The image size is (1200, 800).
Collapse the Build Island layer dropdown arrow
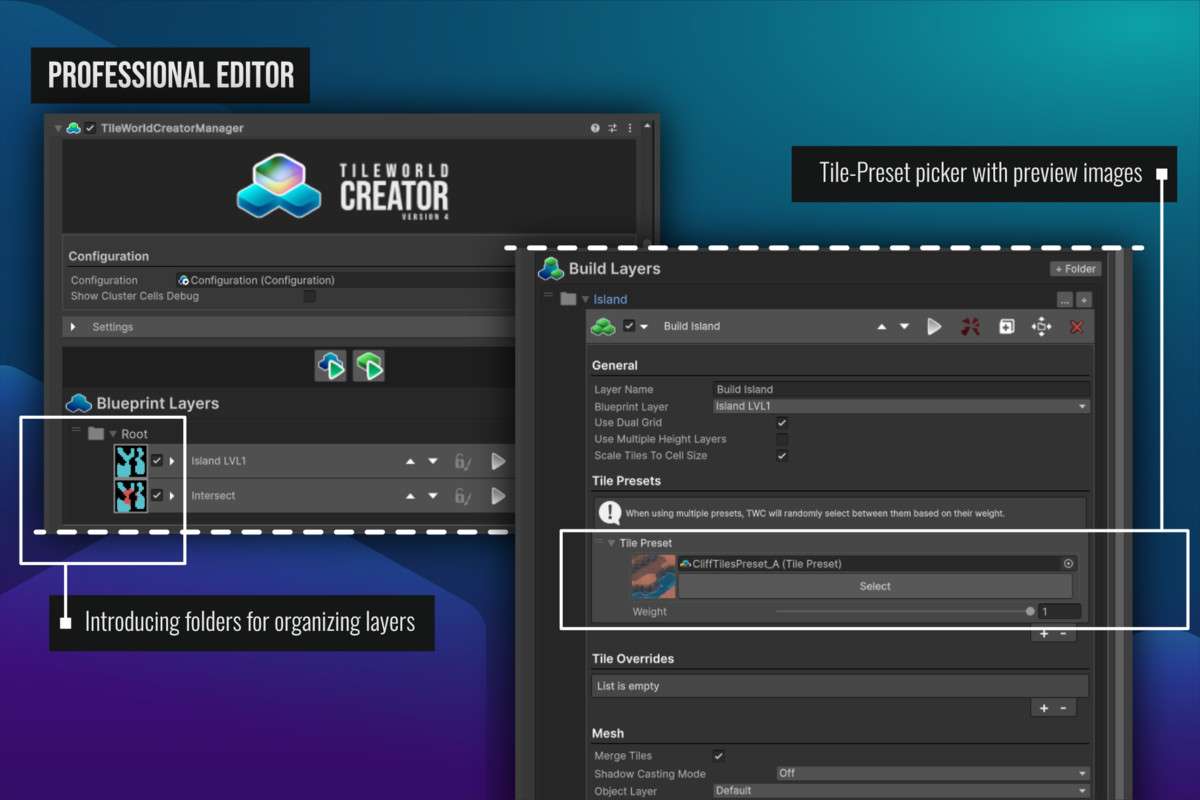tap(644, 327)
